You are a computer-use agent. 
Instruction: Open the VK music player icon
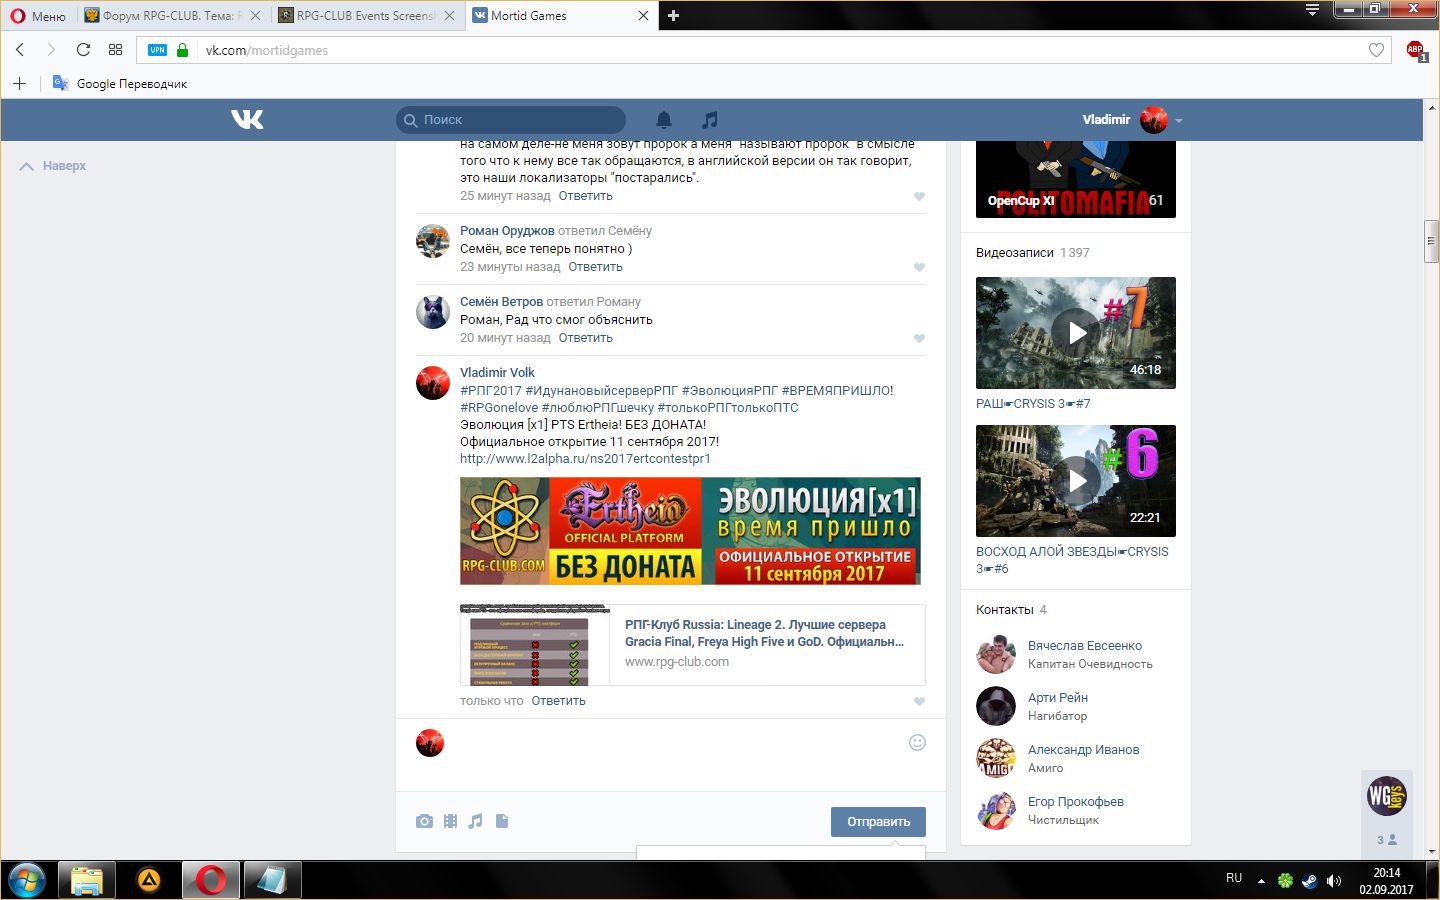pyautogui.click(x=710, y=120)
